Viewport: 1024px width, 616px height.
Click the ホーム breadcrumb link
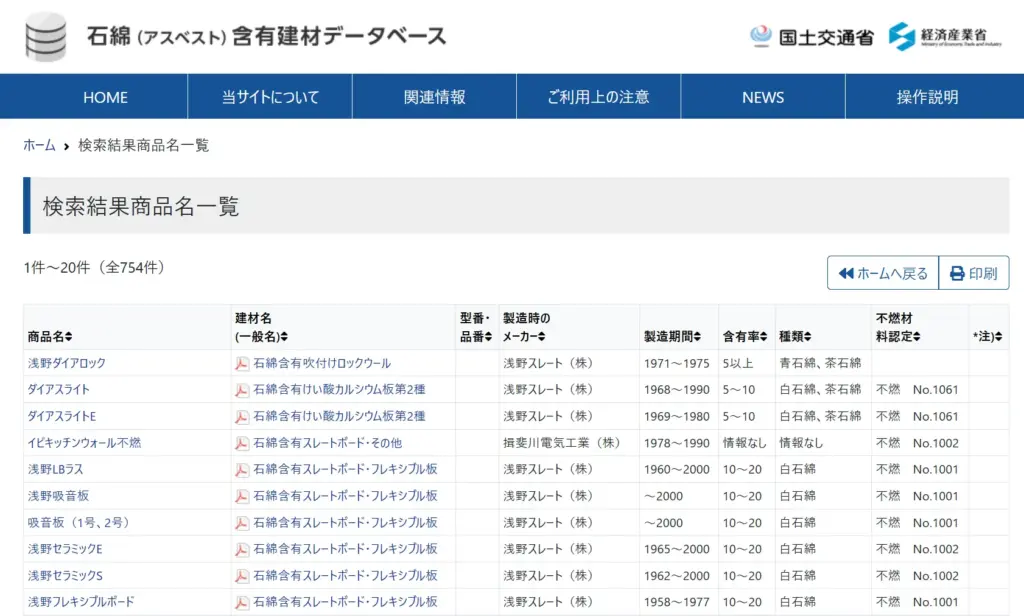[x=39, y=145]
